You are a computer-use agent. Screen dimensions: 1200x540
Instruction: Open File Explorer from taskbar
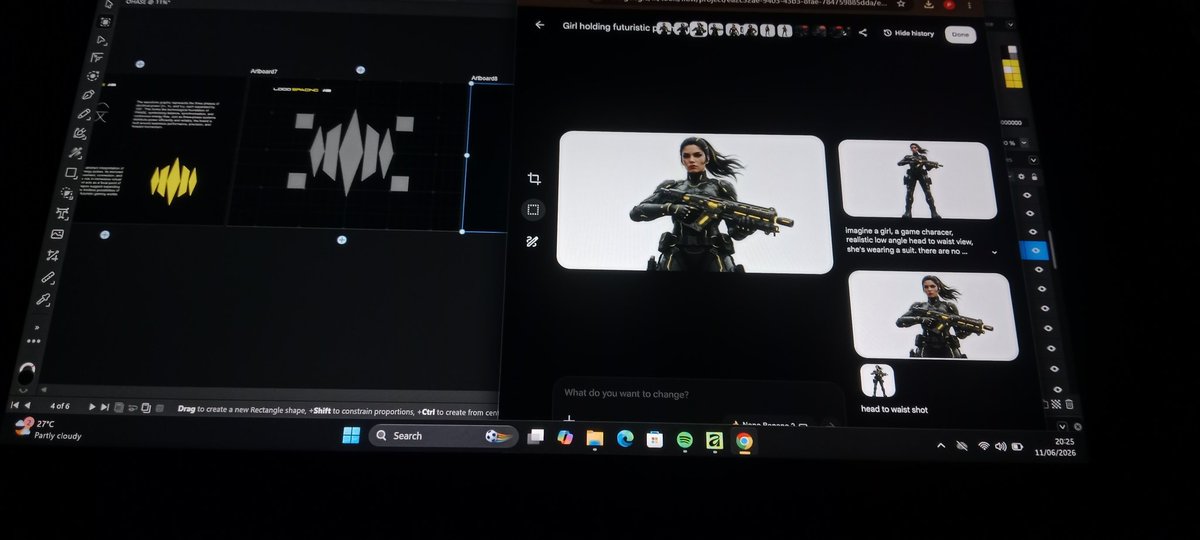click(595, 438)
